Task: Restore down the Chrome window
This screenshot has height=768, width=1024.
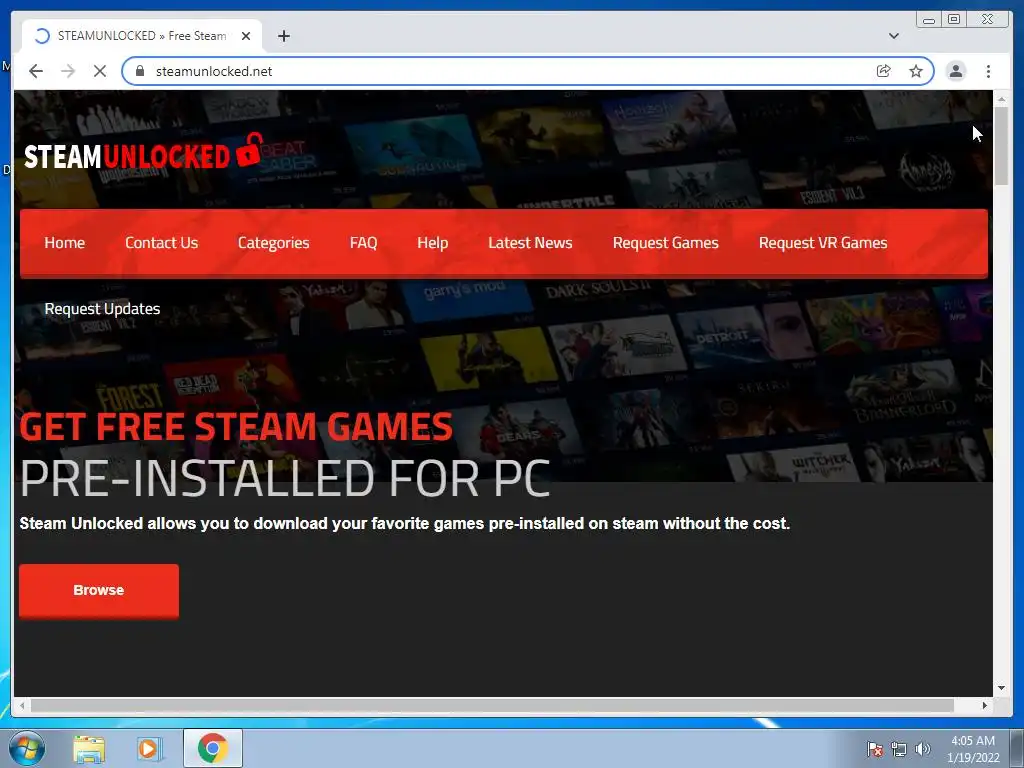Action: pyautogui.click(x=954, y=20)
